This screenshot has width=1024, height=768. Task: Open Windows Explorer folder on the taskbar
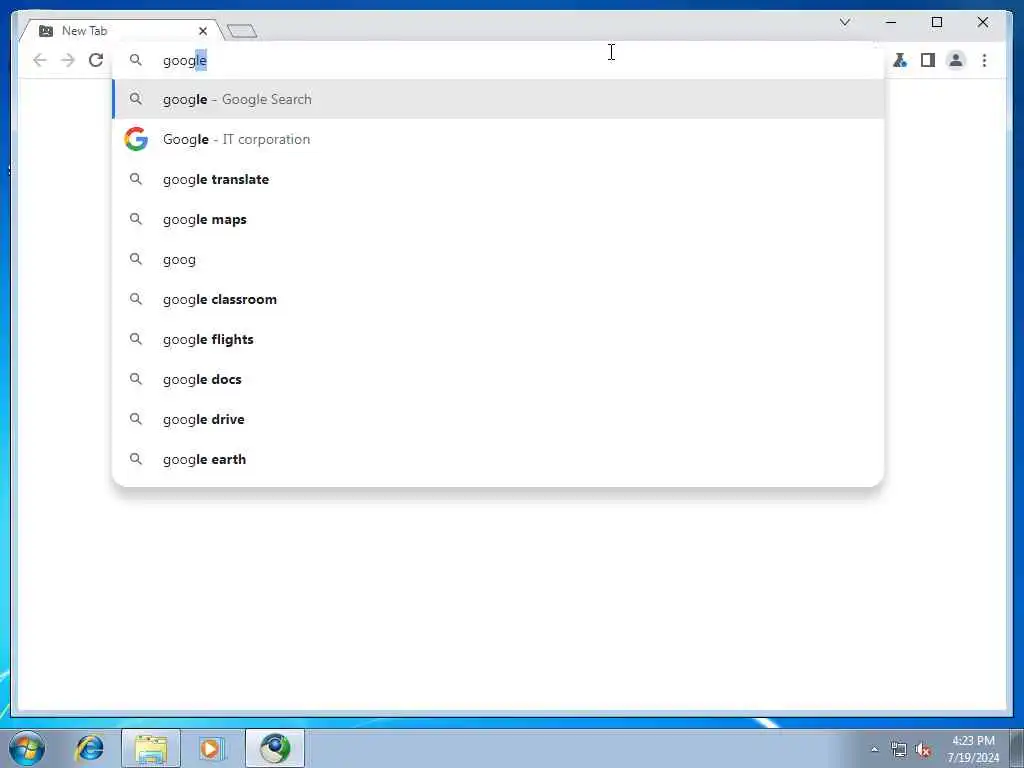click(151, 748)
